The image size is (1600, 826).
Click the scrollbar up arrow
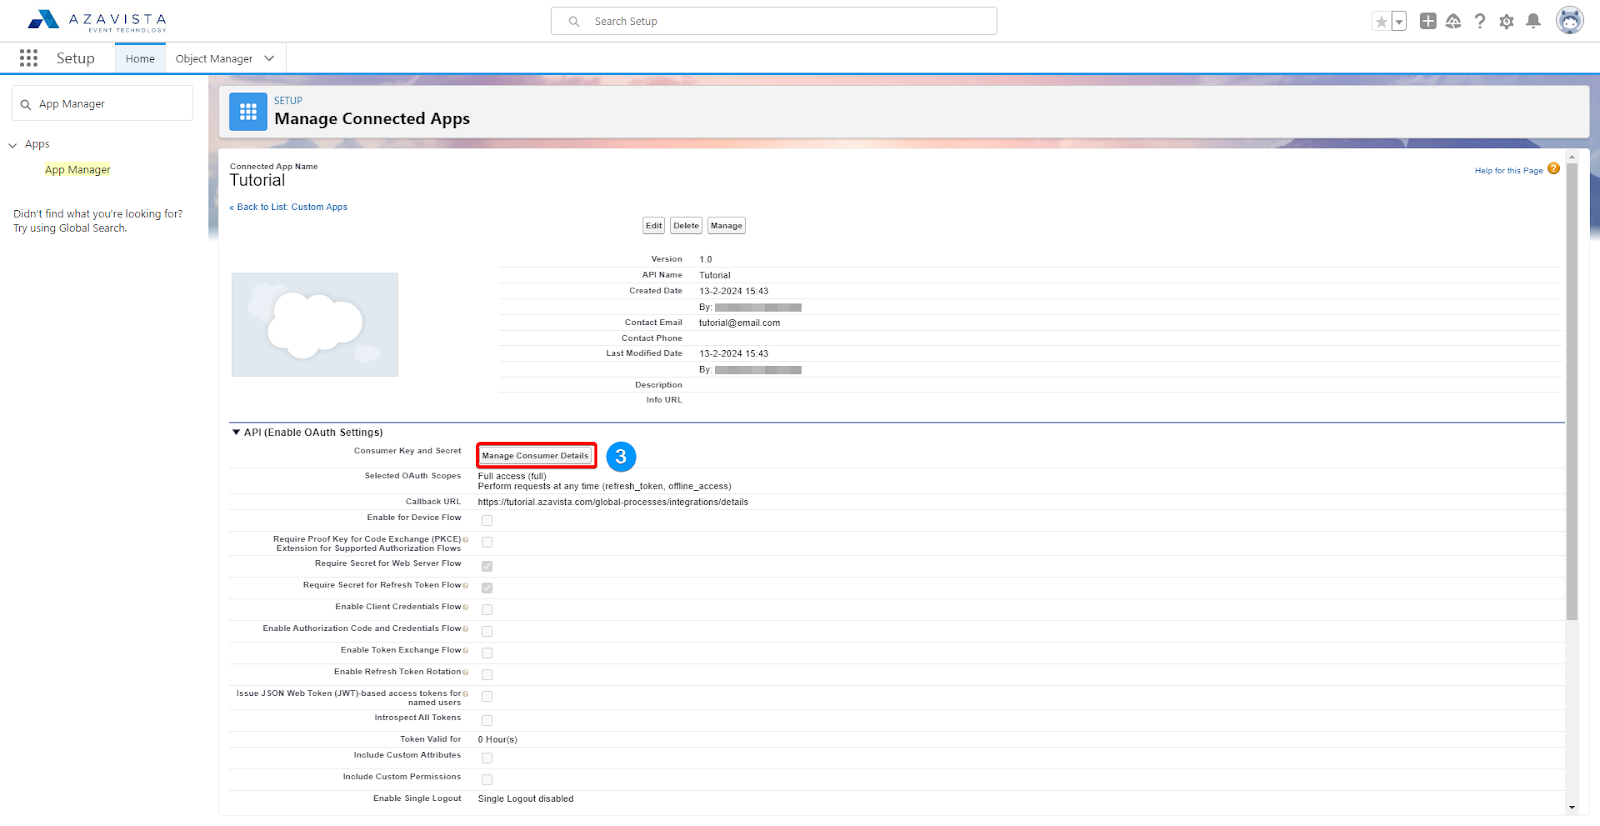1572,157
